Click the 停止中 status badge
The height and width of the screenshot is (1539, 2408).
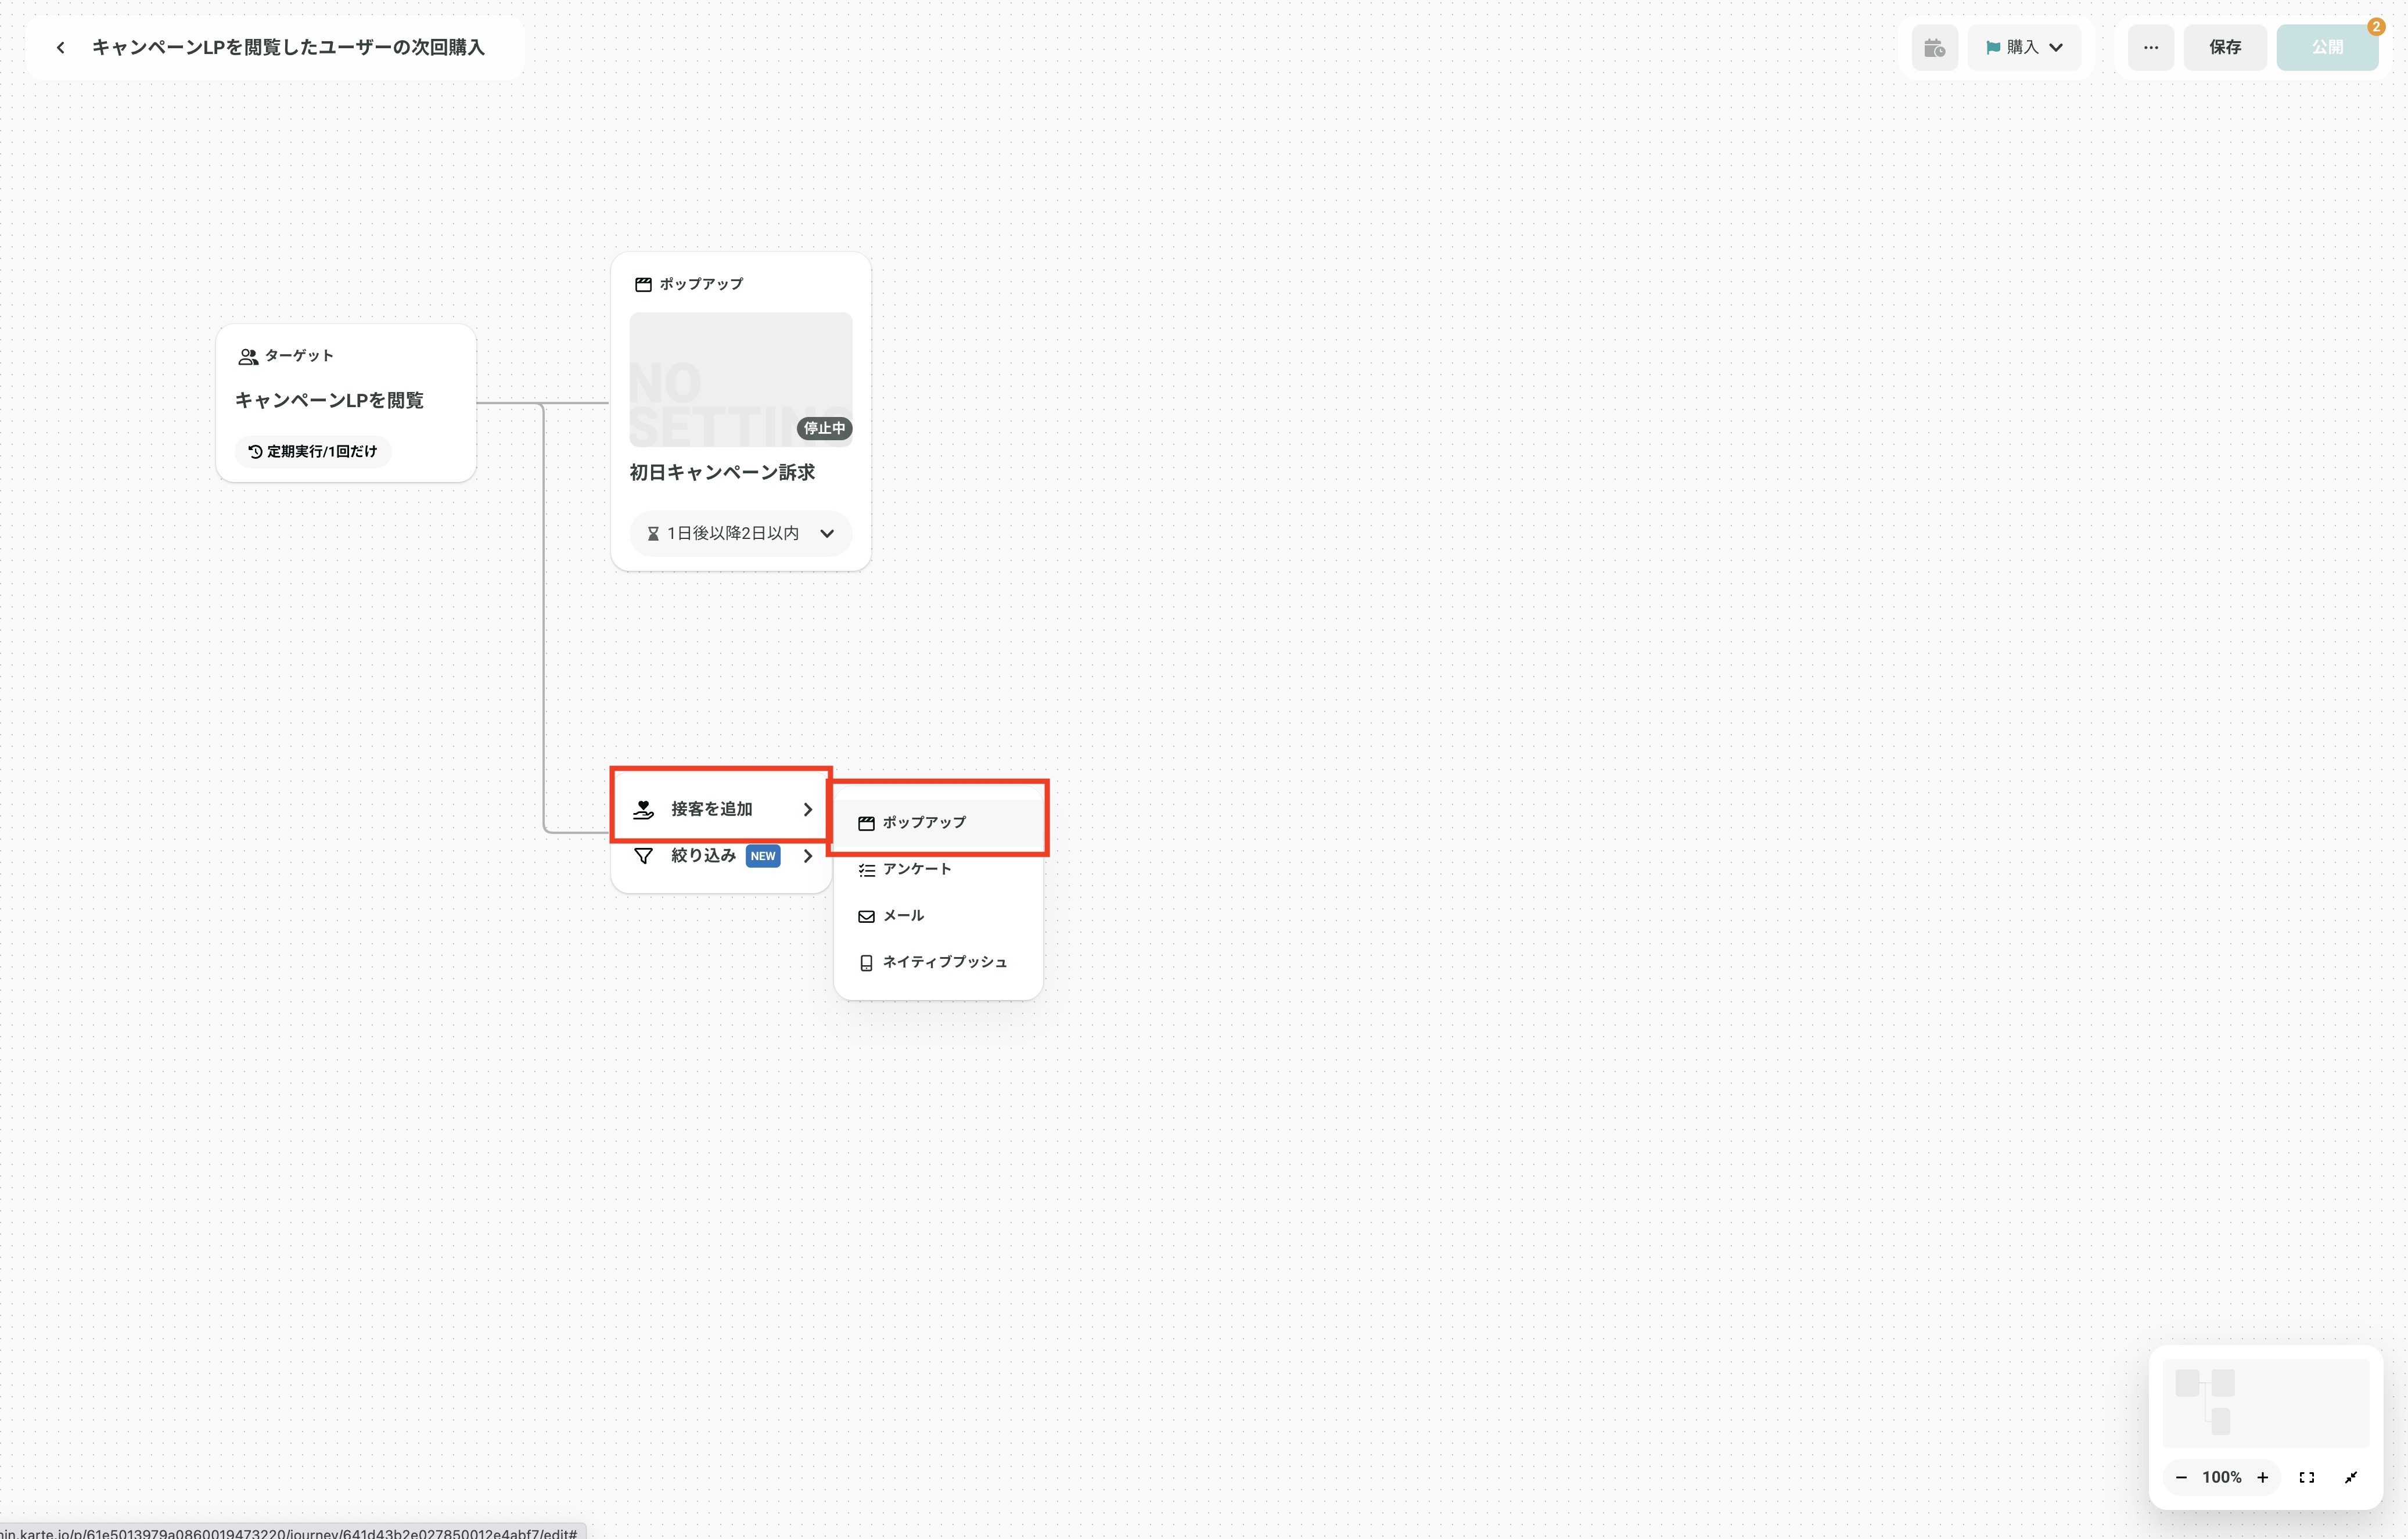click(x=824, y=428)
